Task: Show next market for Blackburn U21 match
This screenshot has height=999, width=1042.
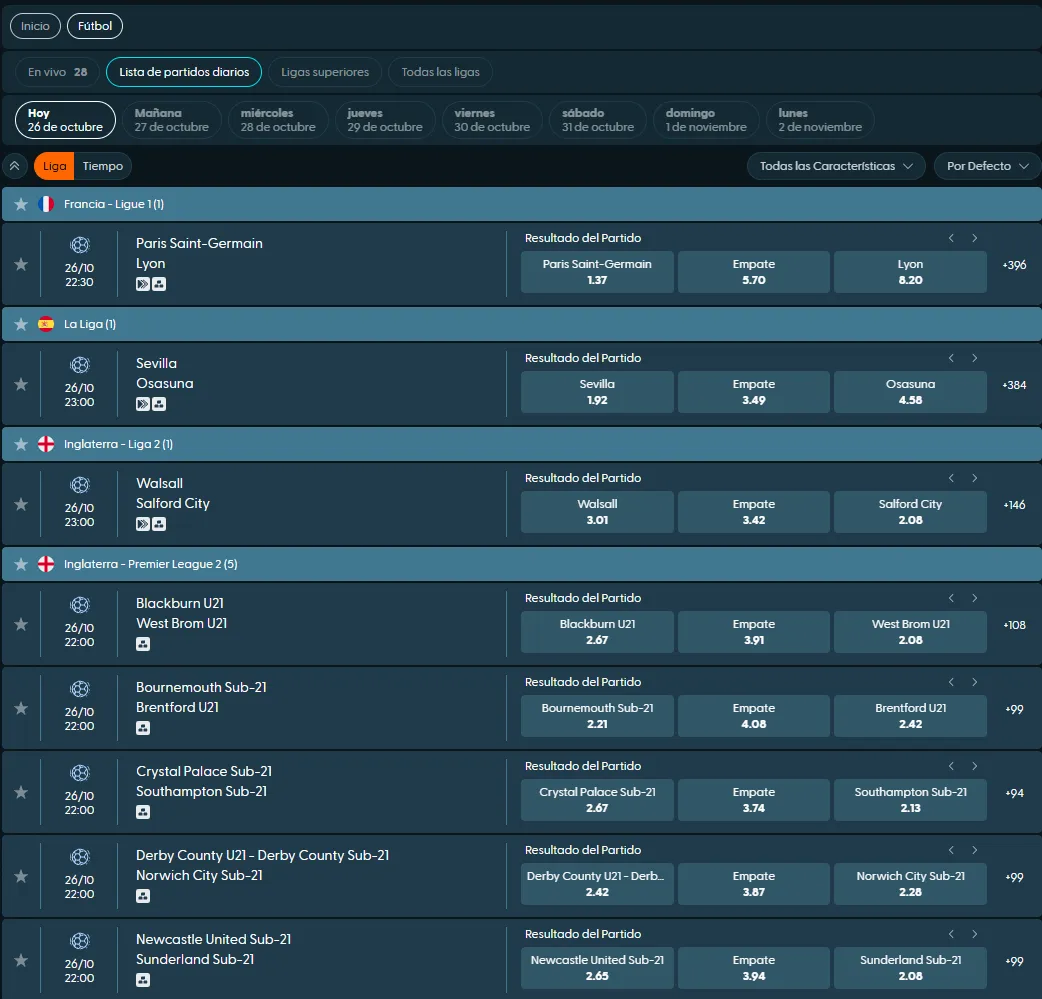Action: pyautogui.click(x=974, y=598)
